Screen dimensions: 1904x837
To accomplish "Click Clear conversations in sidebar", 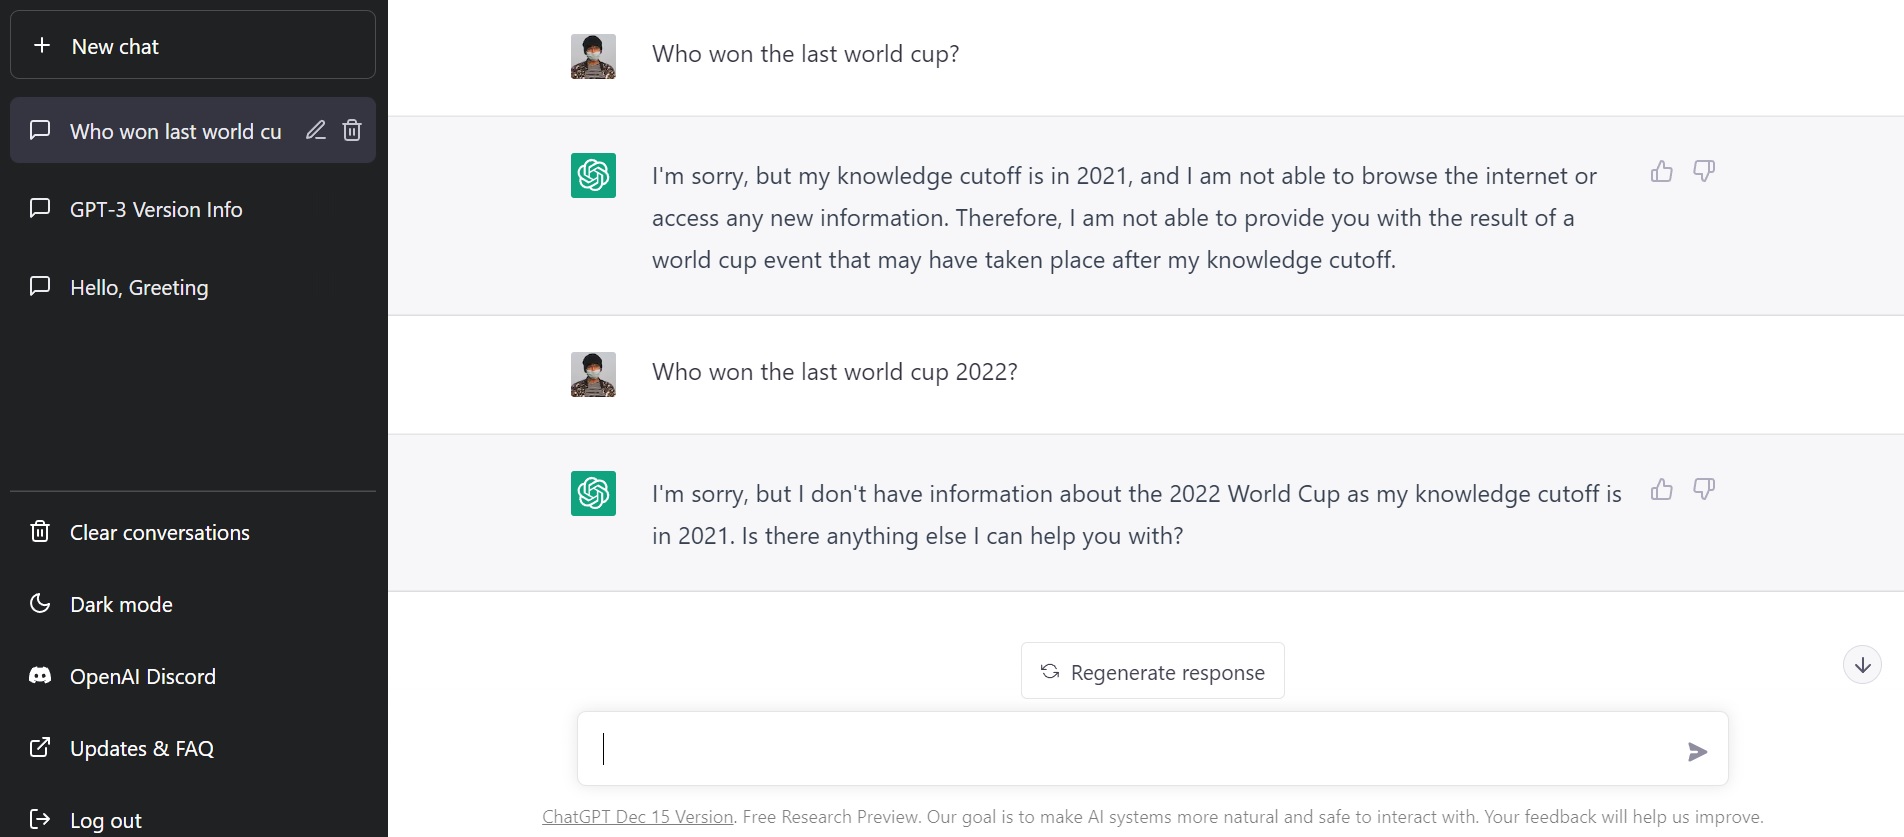I will click(159, 532).
